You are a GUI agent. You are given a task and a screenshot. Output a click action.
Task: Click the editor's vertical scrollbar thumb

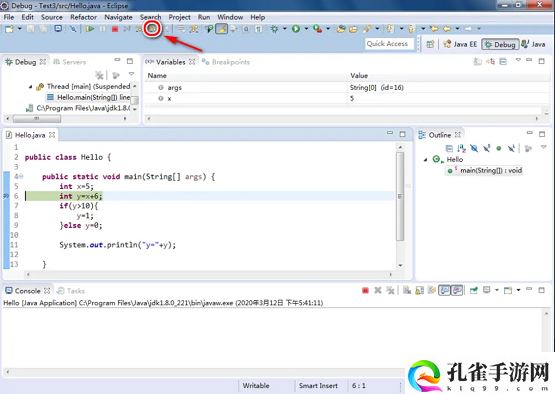(x=400, y=196)
